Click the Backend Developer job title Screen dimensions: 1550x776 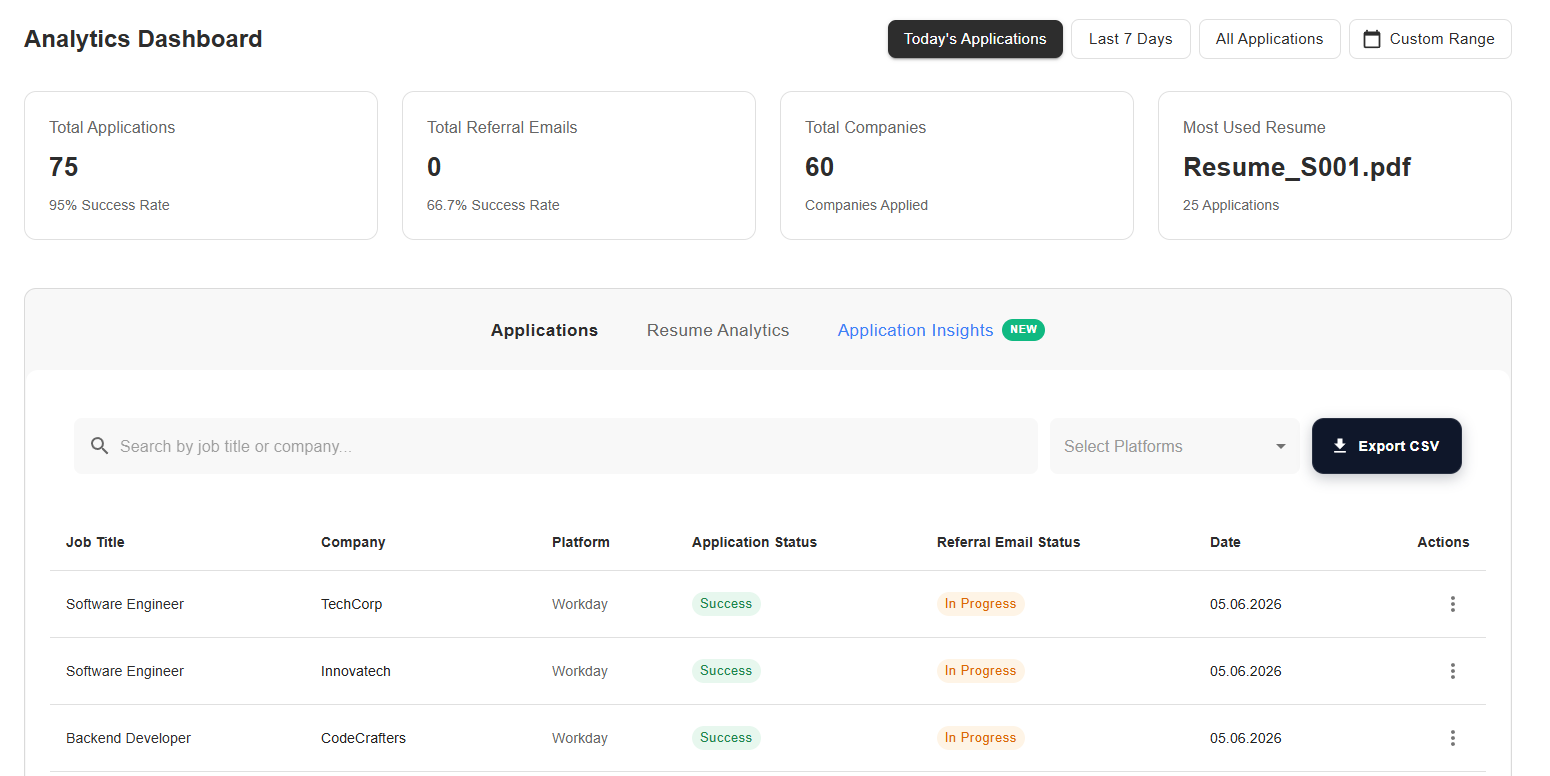(128, 738)
